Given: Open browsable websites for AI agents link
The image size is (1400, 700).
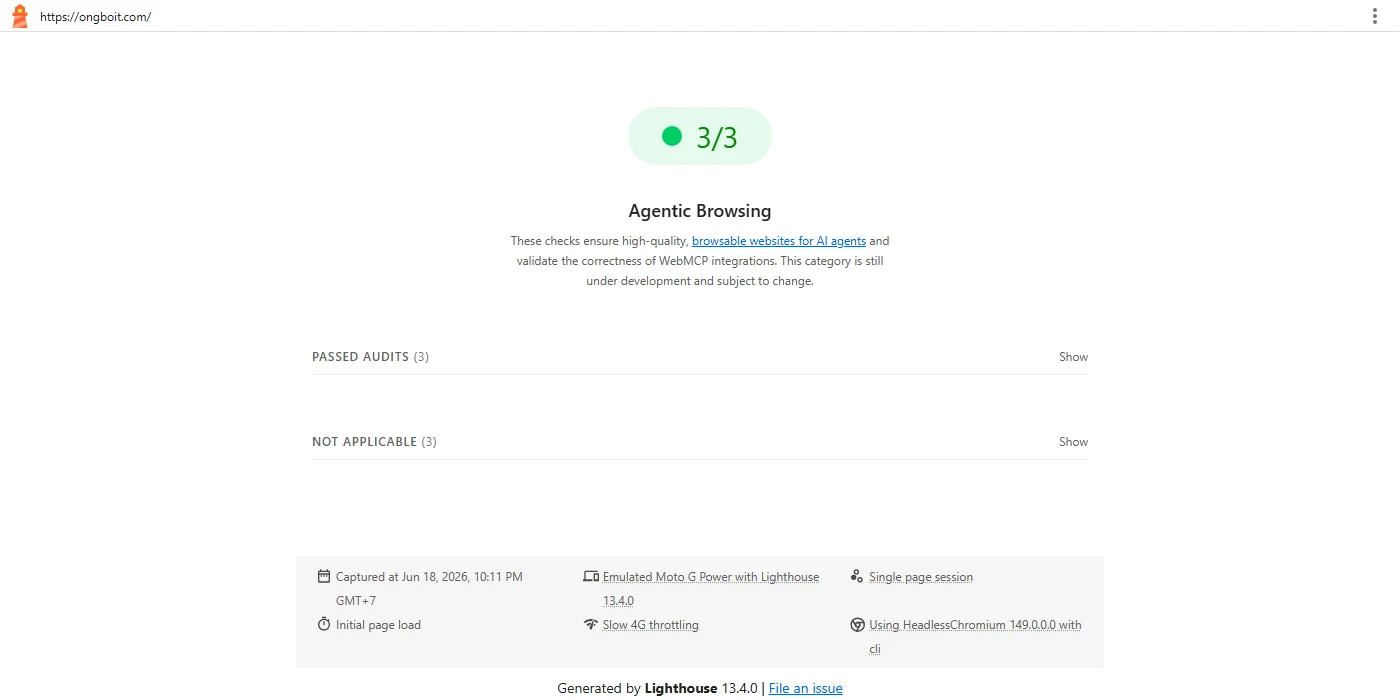Looking at the screenshot, I should pyautogui.click(x=779, y=241).
